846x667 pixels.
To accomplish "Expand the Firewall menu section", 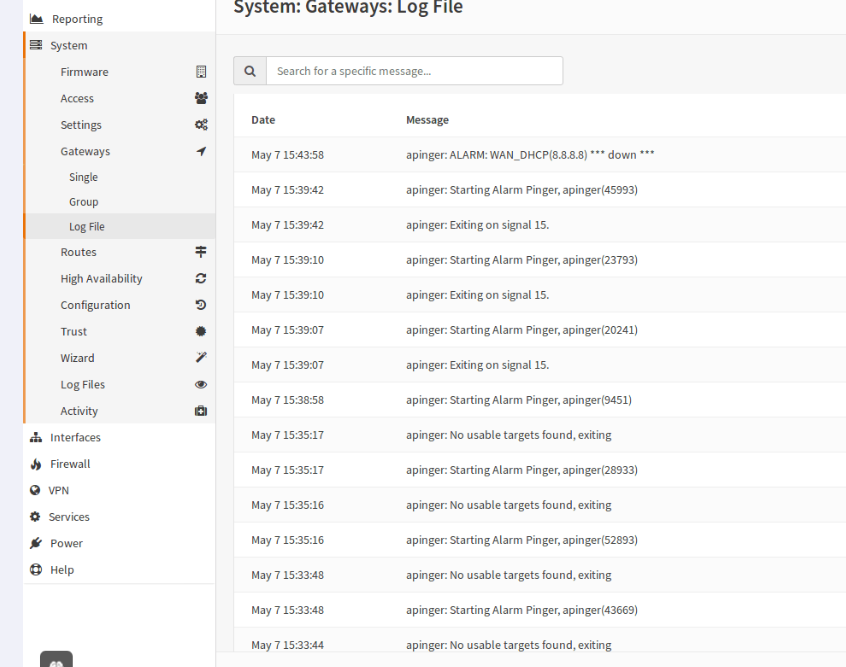I will coord(120,464).
